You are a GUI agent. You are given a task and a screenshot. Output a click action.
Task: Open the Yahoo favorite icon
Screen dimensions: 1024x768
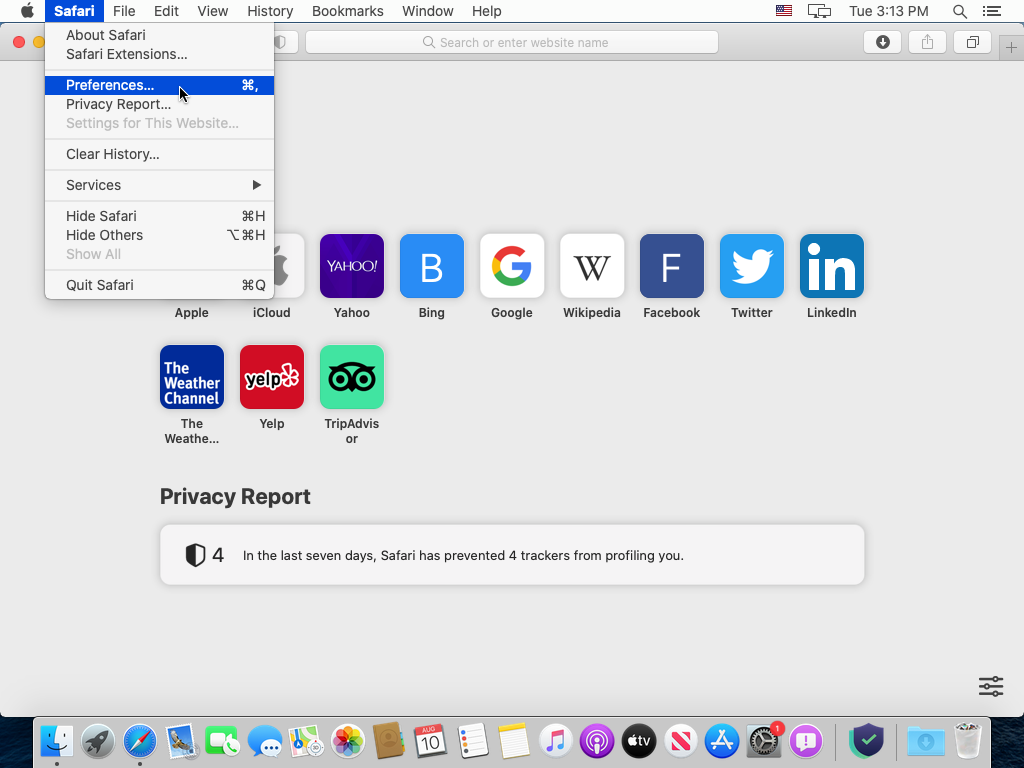351,266
